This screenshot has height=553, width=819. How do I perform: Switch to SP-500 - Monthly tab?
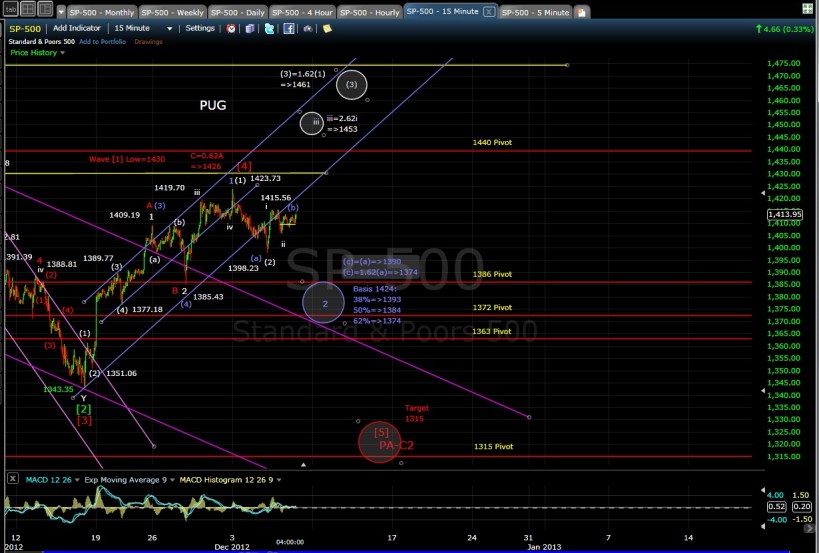pos(102,12)
